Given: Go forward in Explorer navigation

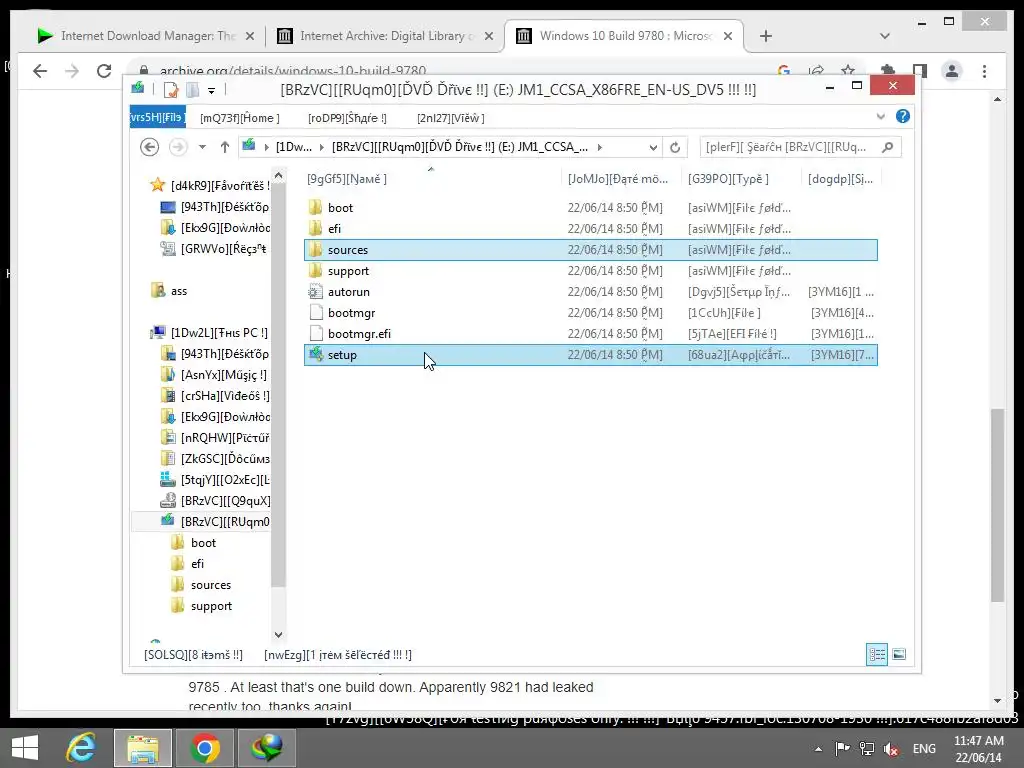Looking at the screenshot, I should pos(178,147).
